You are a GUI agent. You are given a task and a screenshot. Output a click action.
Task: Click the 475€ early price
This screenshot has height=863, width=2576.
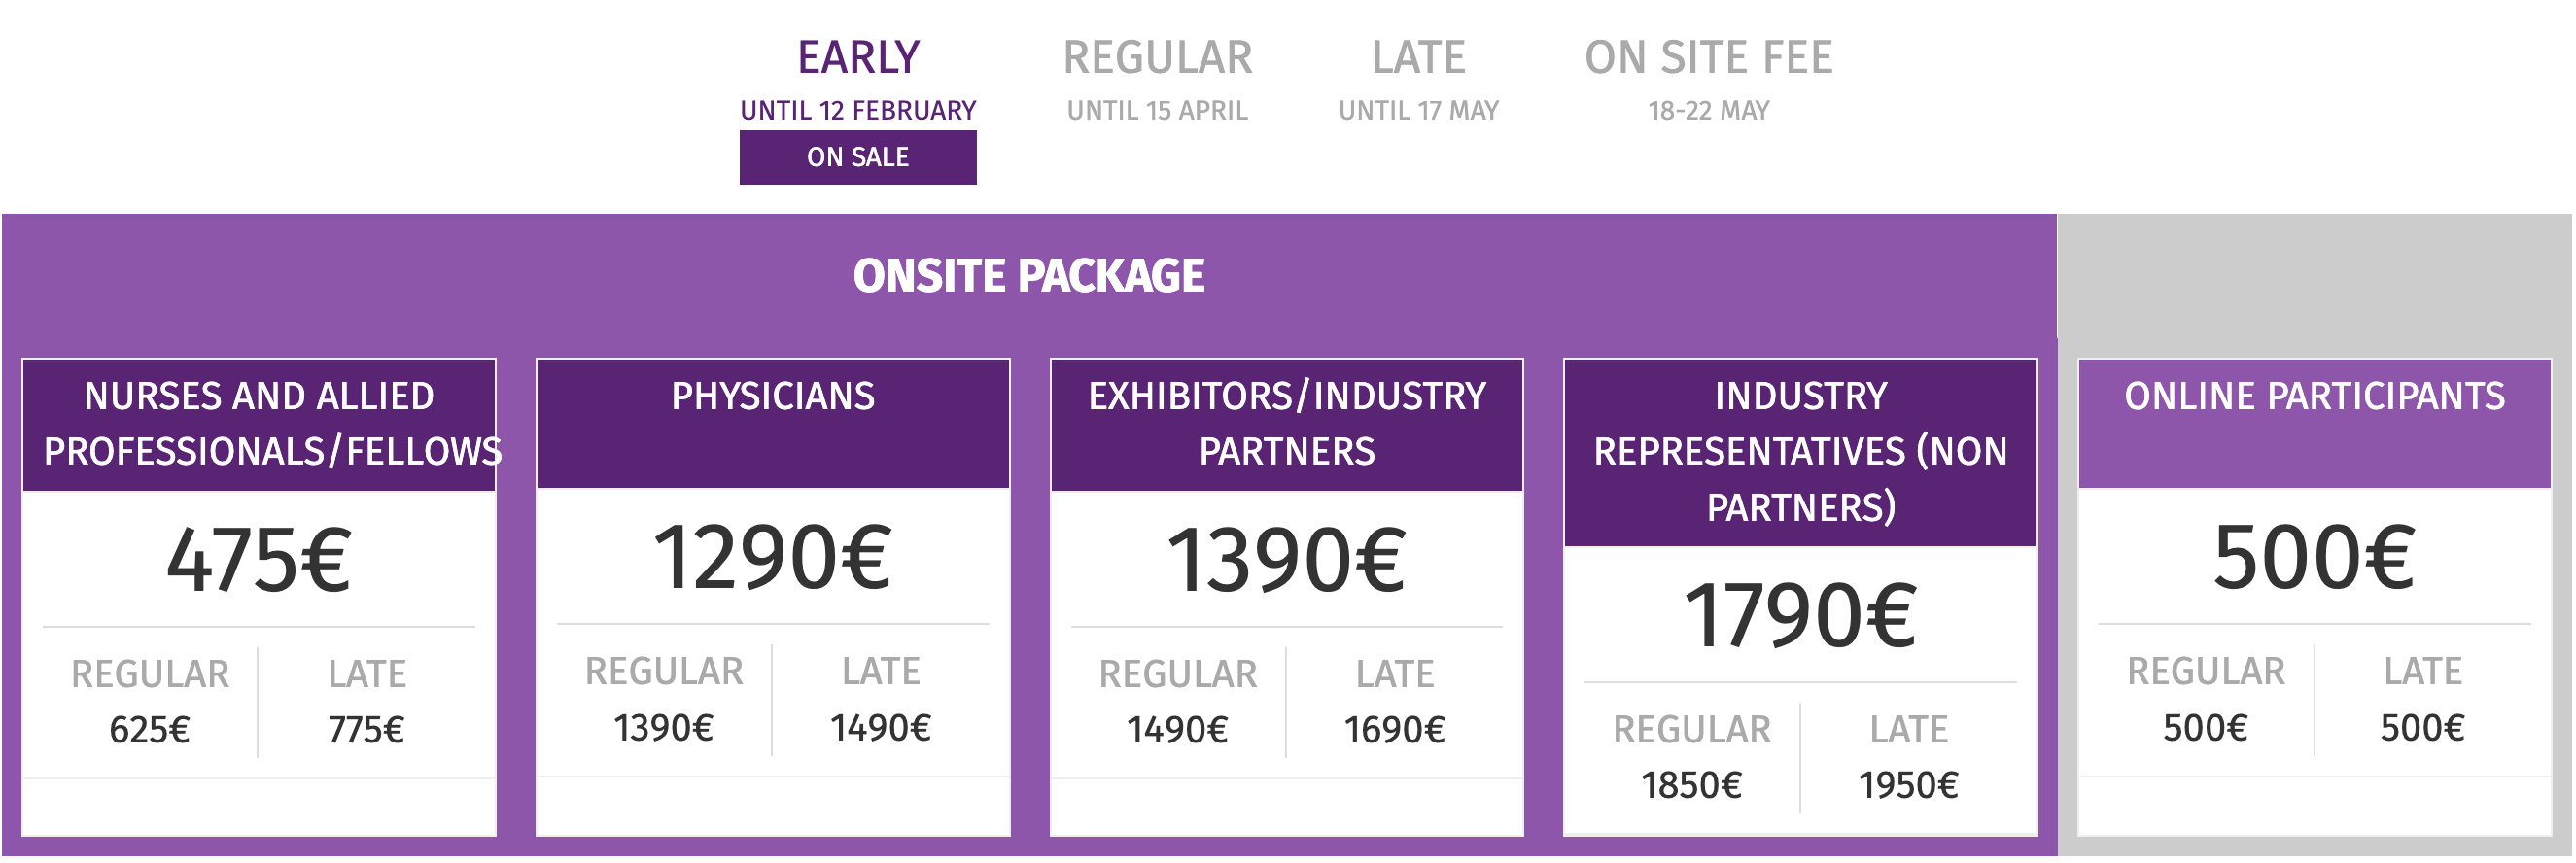tap(259, 560)
